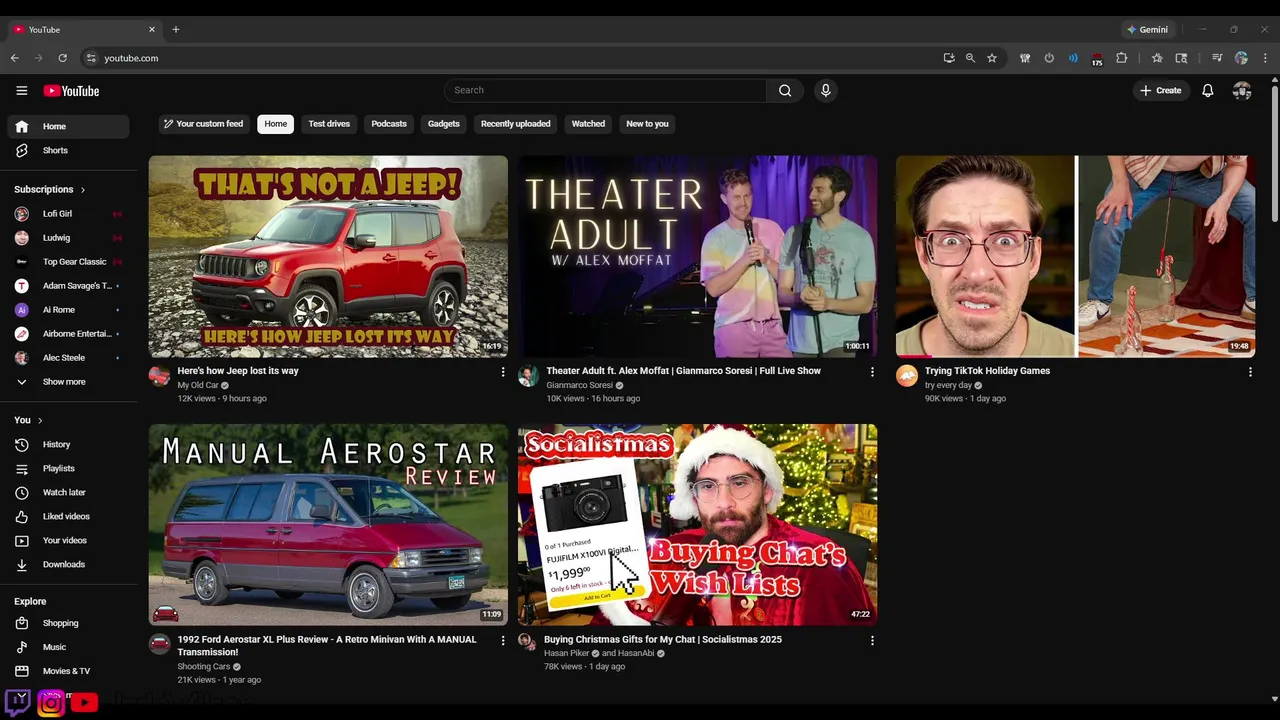This screenshot has height=720, width=1280.
Task: Open Watch later list
Action: (x=68, y=492)
